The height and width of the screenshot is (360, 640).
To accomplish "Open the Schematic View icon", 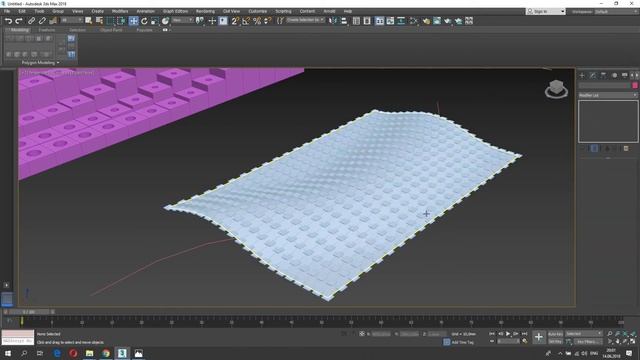I will coord(401,21).
